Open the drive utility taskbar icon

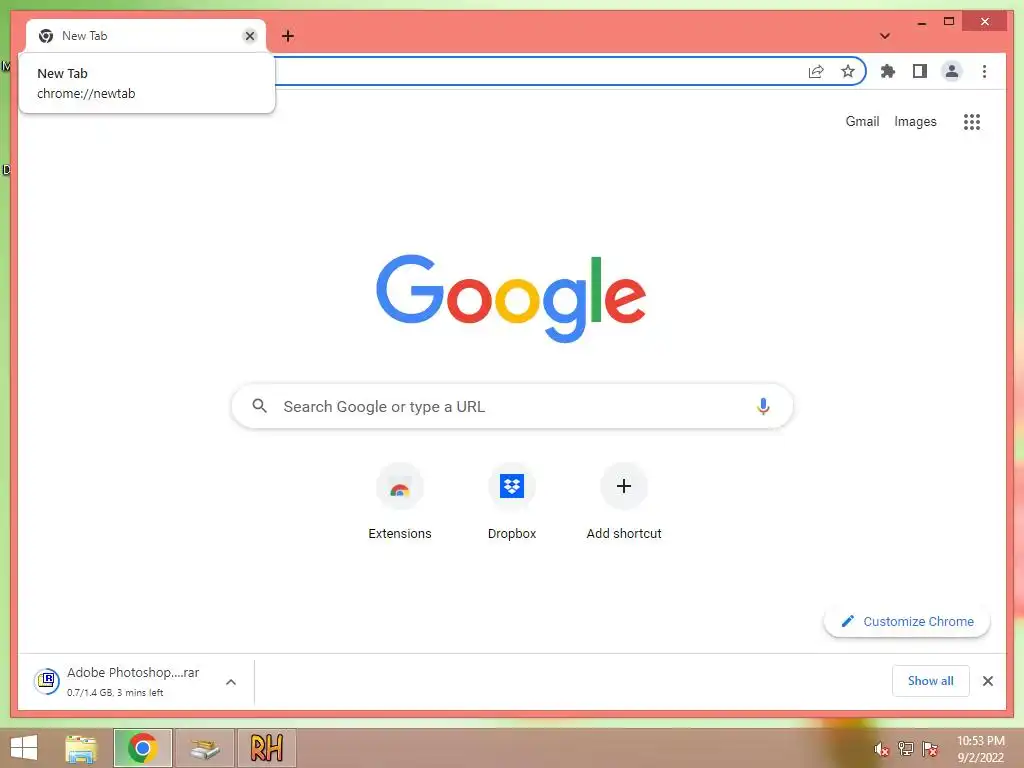pos(204,748)
